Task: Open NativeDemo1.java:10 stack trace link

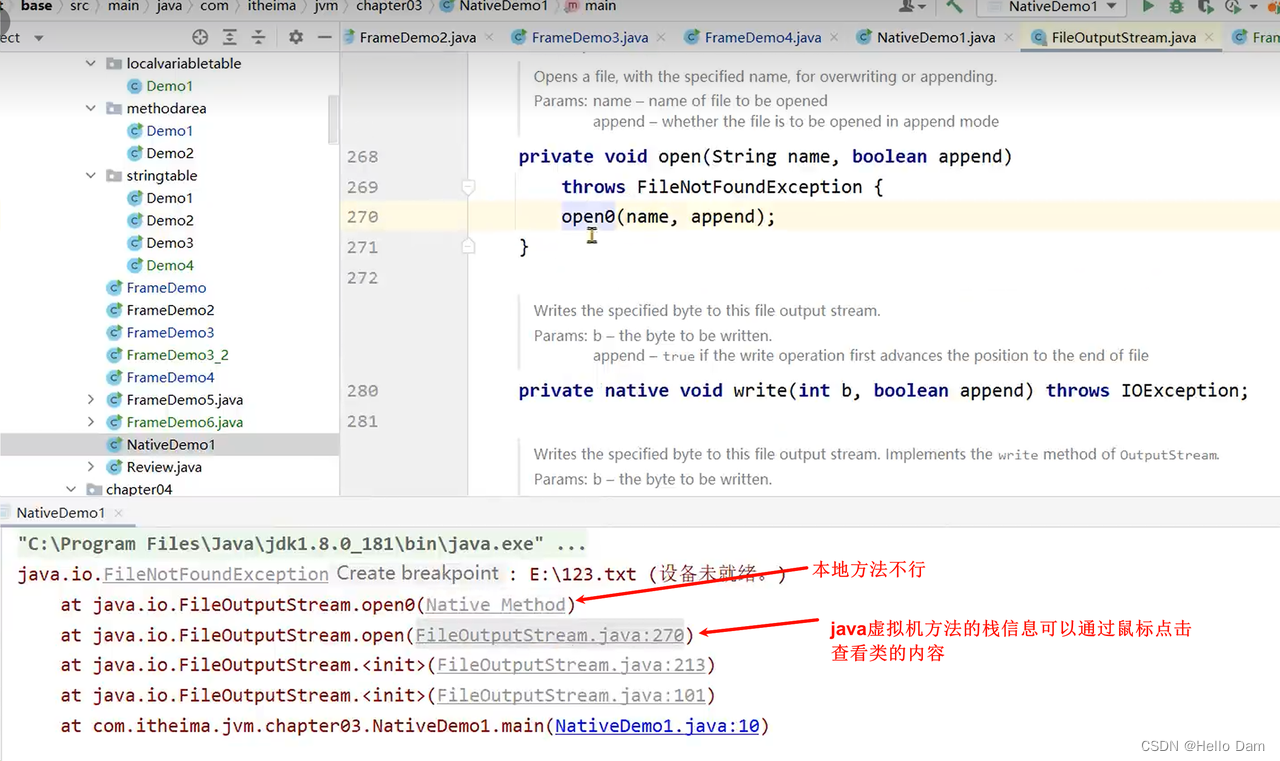Action: tap(657, 726)
